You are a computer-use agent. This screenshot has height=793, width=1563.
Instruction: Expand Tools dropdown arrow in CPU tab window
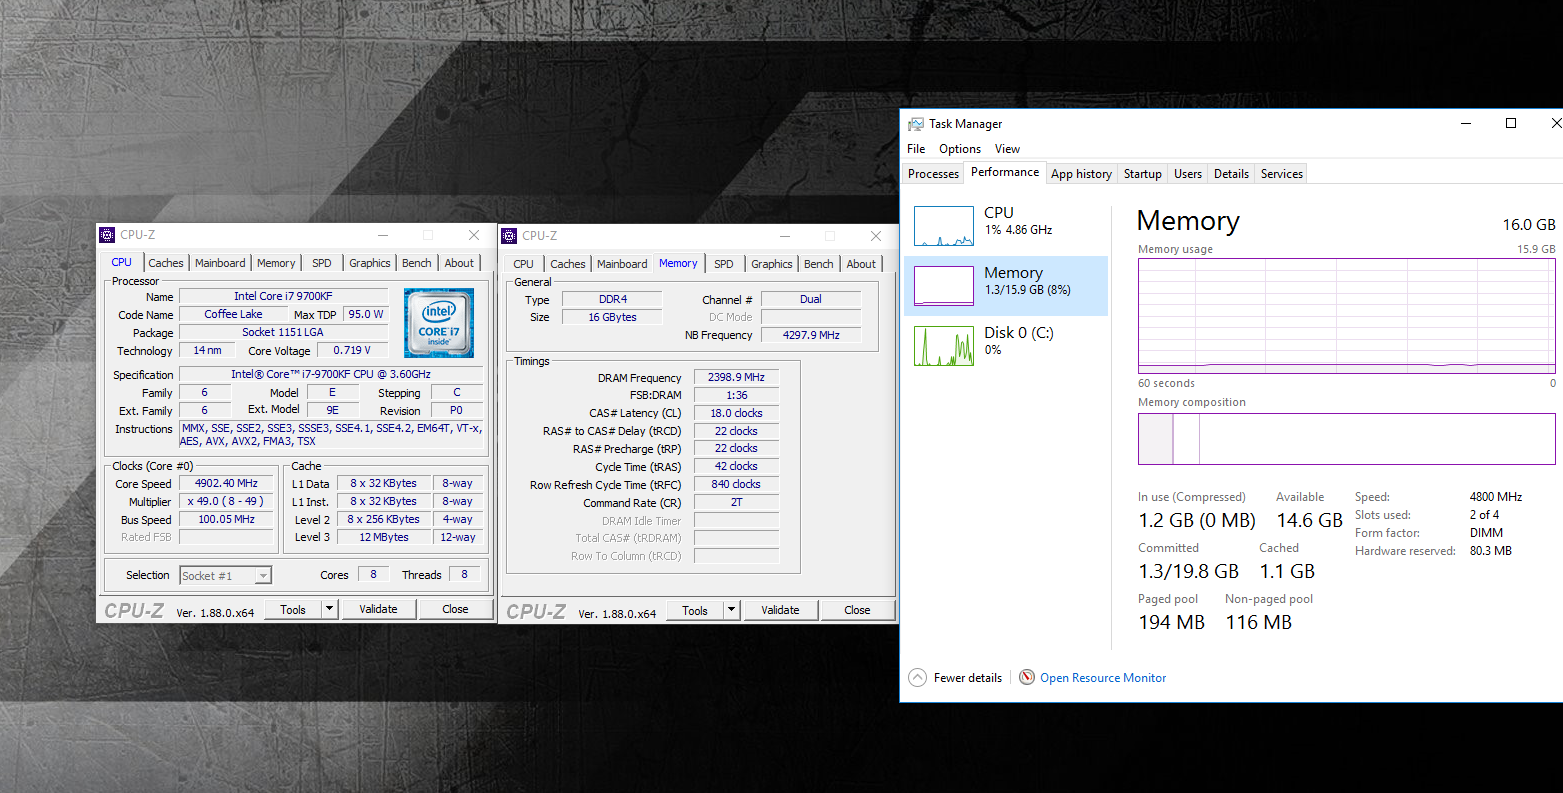(x=329, y=609)
